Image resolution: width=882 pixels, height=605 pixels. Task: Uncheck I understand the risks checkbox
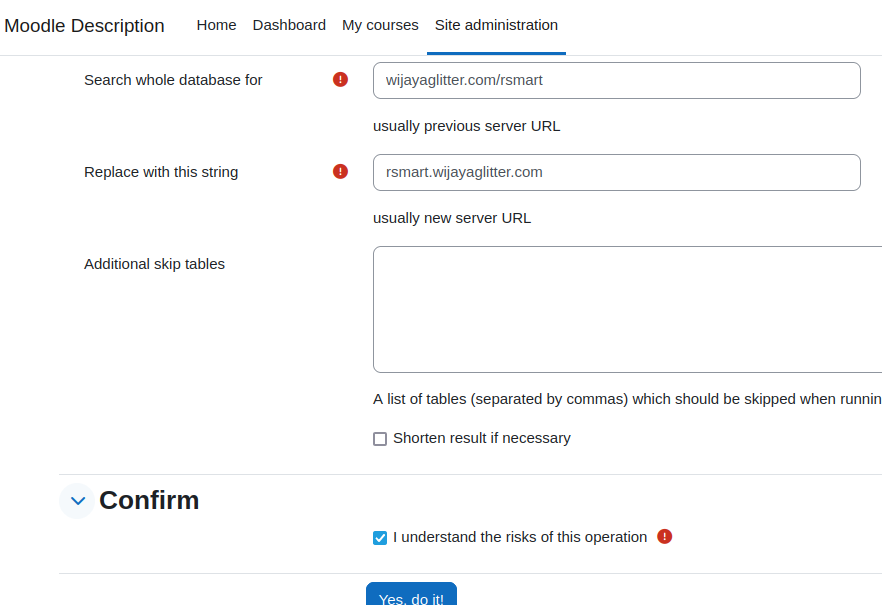[x=380, y=538]
